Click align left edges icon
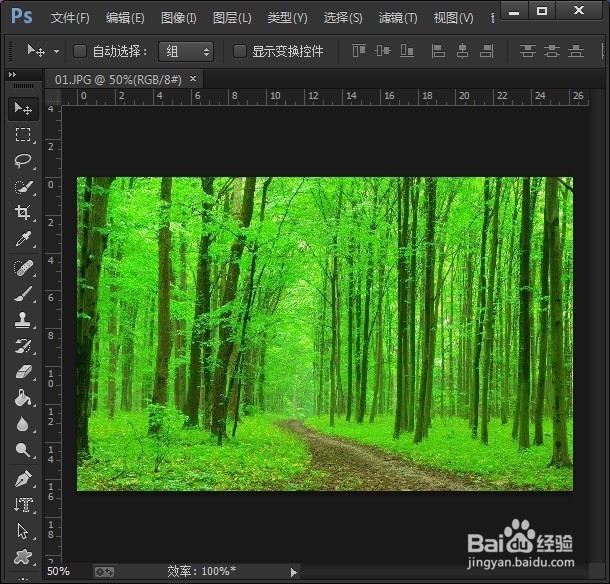The width and height of the screenshot is (610, 584). coord(438,51)
